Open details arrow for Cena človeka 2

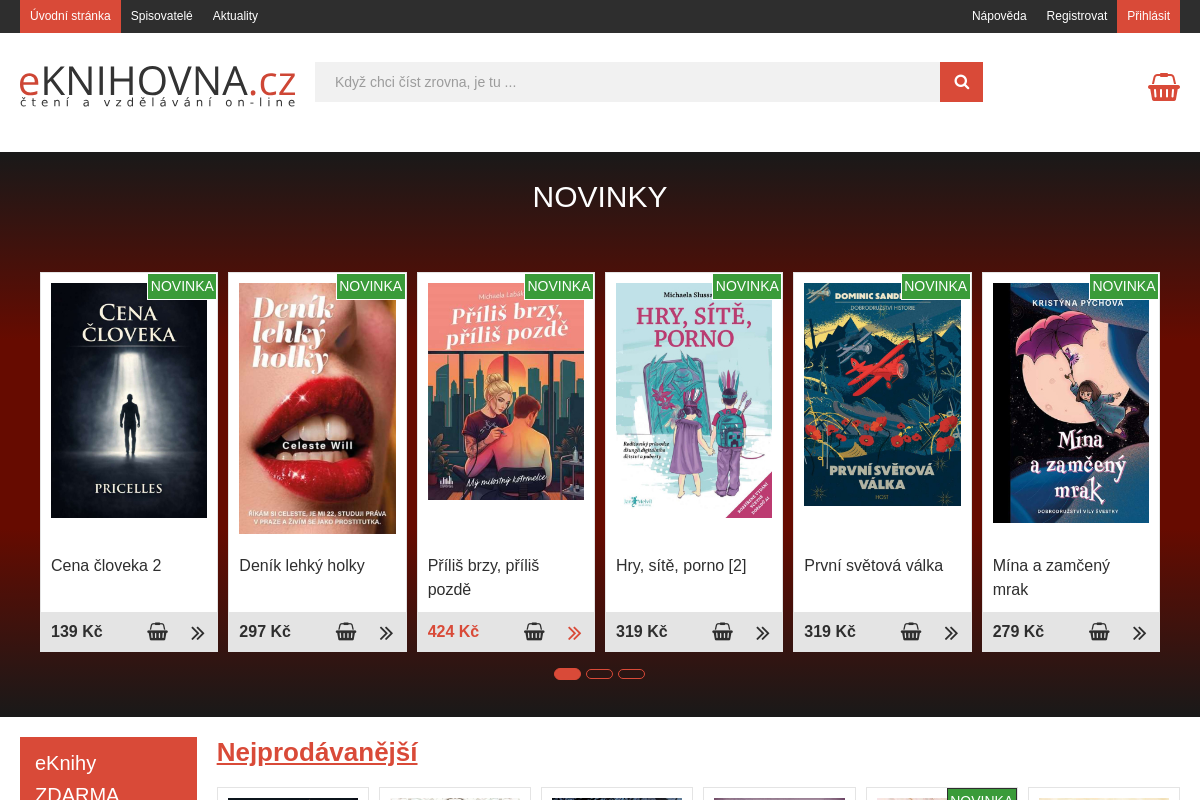coord(198,633)
